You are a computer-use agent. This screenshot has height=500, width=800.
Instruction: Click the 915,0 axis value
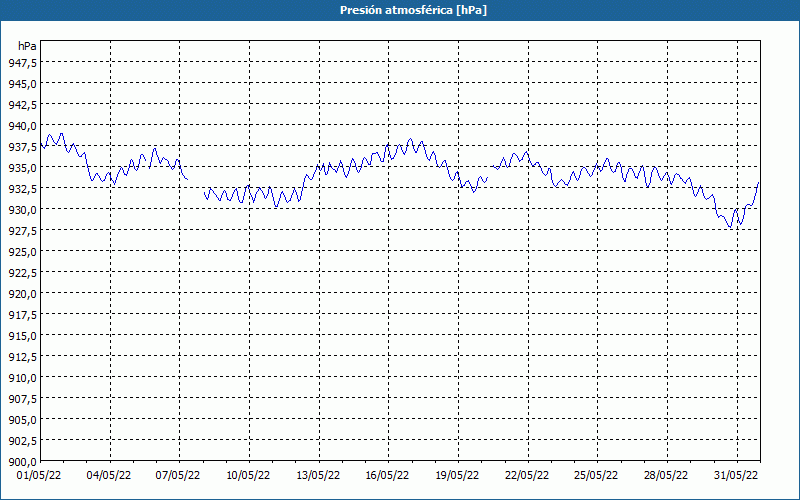(x=22, y=336)
